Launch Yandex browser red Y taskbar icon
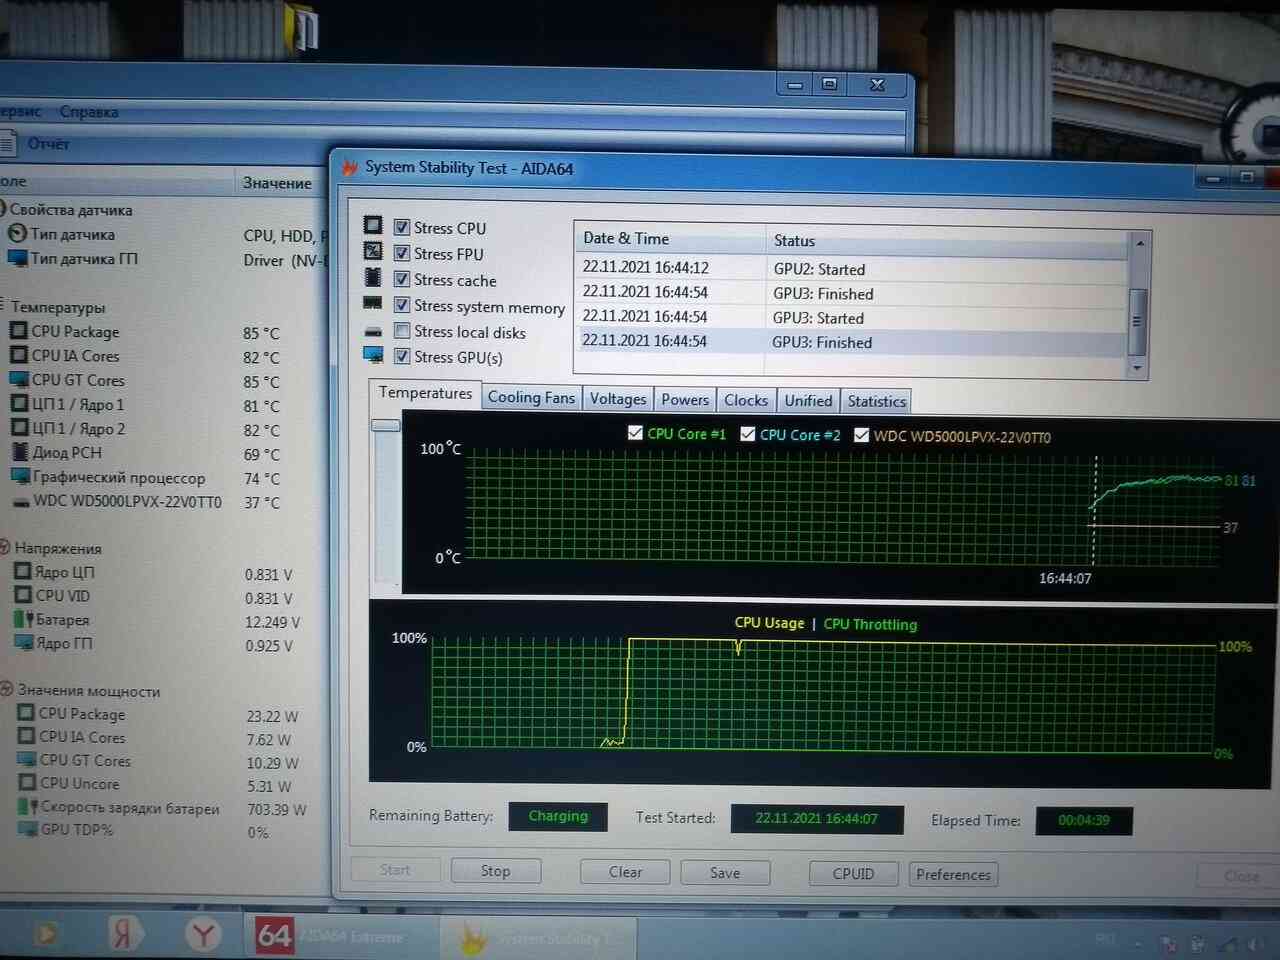The image size is (1280, 960). [203, 934]
